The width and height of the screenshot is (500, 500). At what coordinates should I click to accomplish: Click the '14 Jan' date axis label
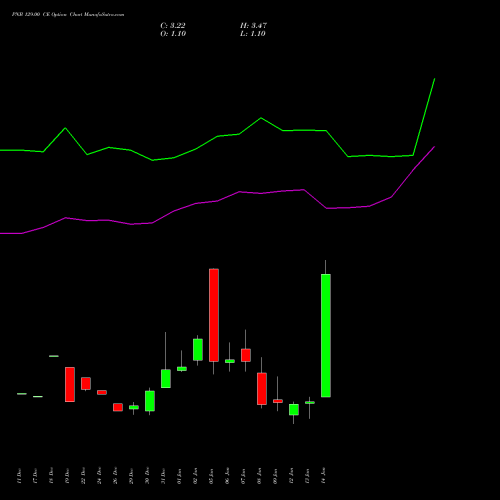323,476
